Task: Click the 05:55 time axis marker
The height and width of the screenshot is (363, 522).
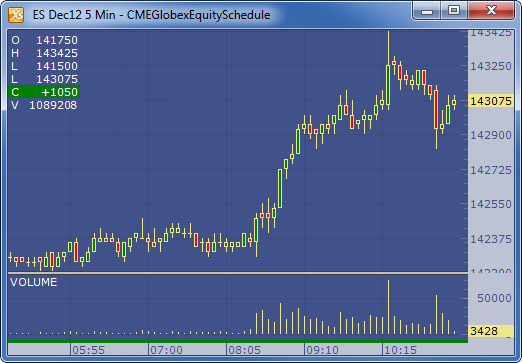Action: (88, 350)
